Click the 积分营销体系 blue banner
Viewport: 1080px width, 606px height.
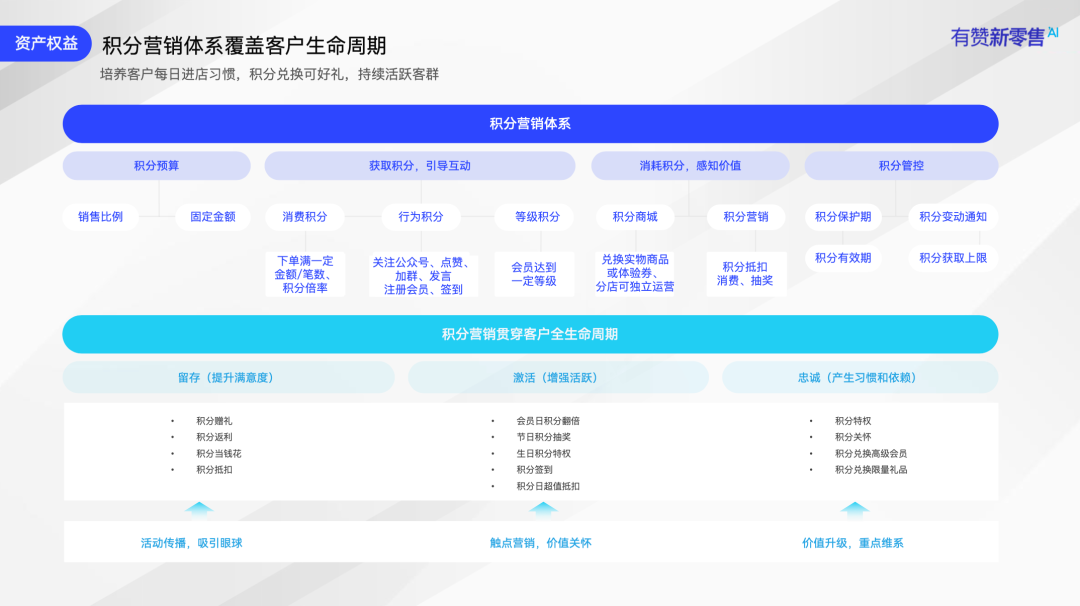(x=530, y=124)
